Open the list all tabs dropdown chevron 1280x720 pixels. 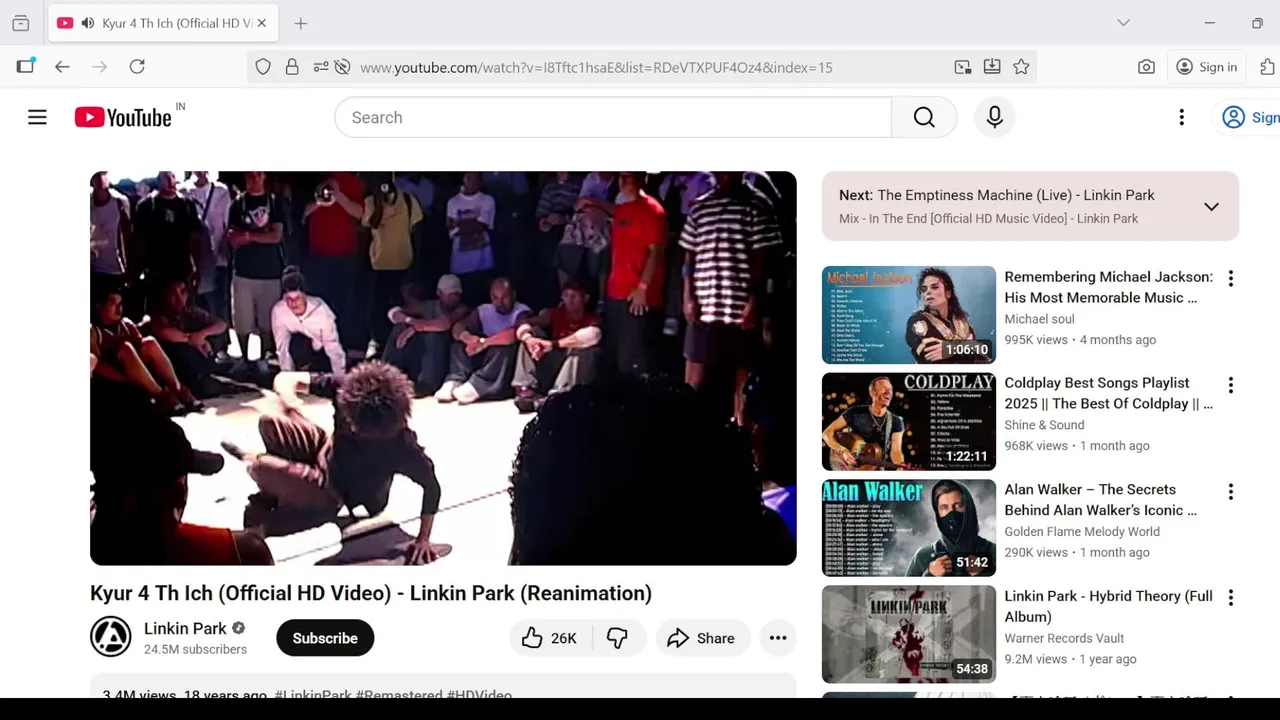point(1123,23)
